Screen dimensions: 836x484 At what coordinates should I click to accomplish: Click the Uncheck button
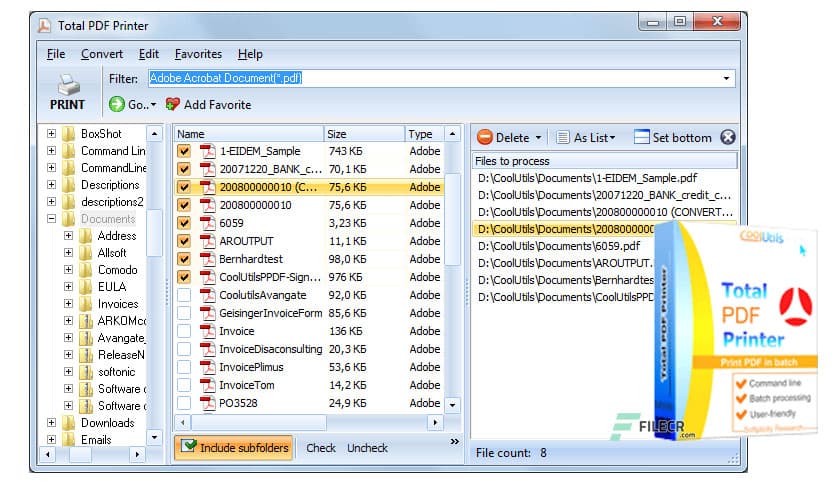coord(367,448)
